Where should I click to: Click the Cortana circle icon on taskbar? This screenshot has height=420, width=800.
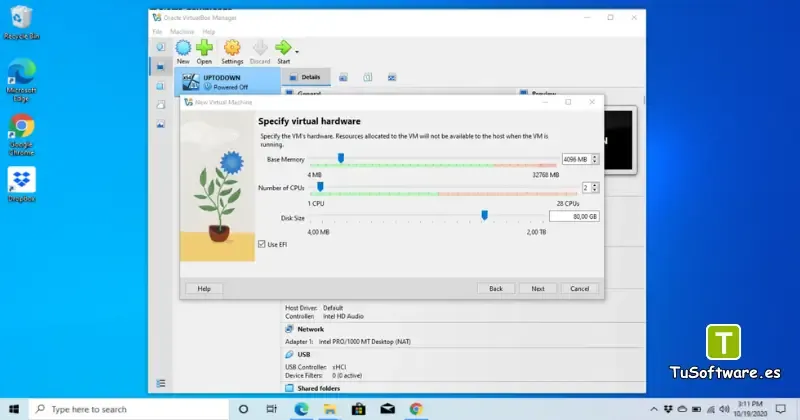[x=243, y=409]
